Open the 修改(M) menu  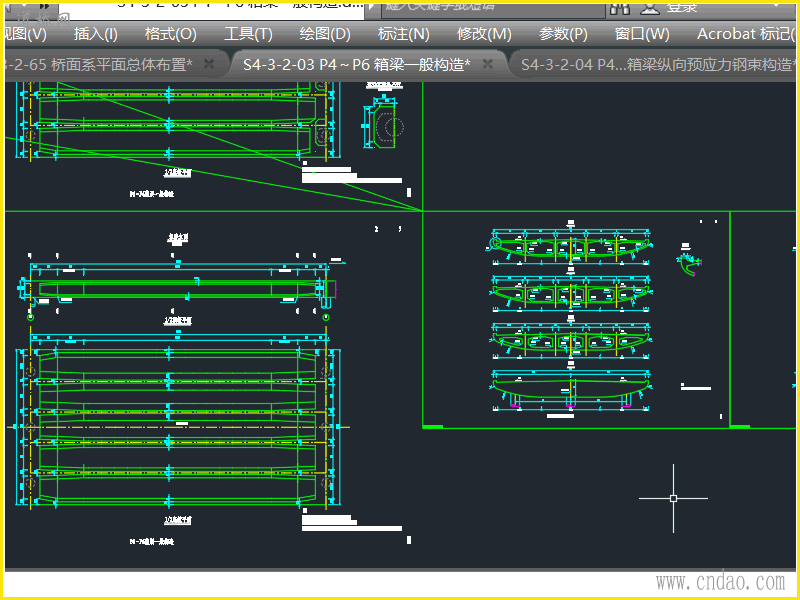pyautogui.click(x=484, y=34)
